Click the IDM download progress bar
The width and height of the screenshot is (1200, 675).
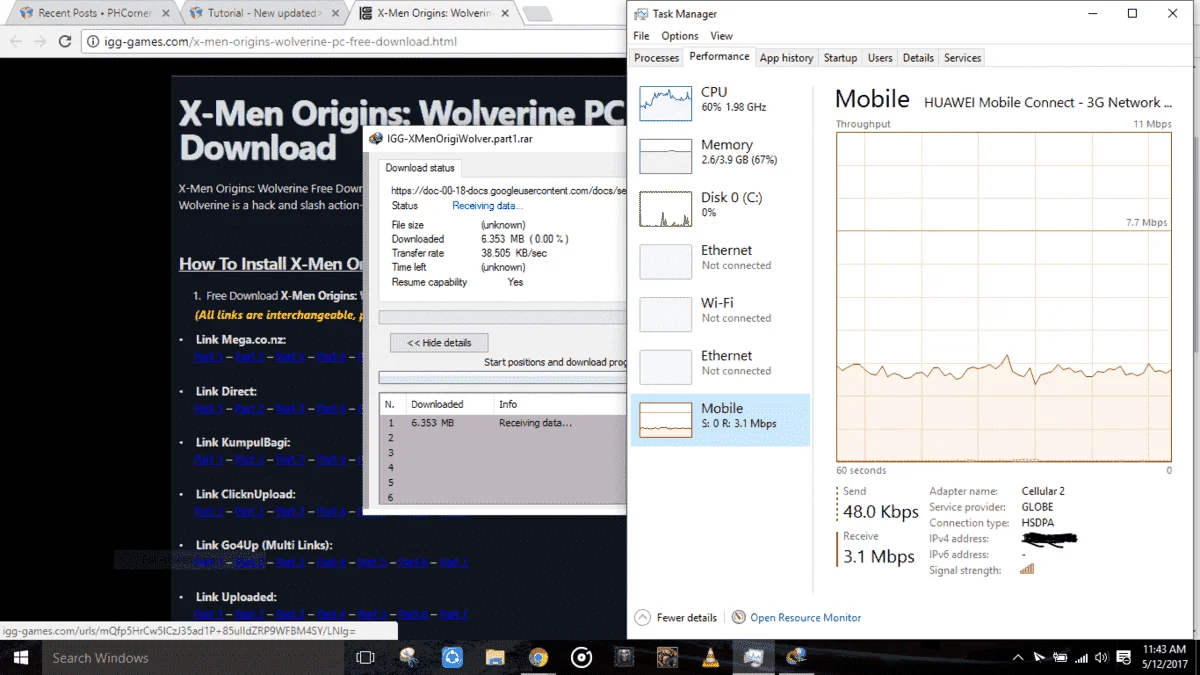click(x=503, y=317)
